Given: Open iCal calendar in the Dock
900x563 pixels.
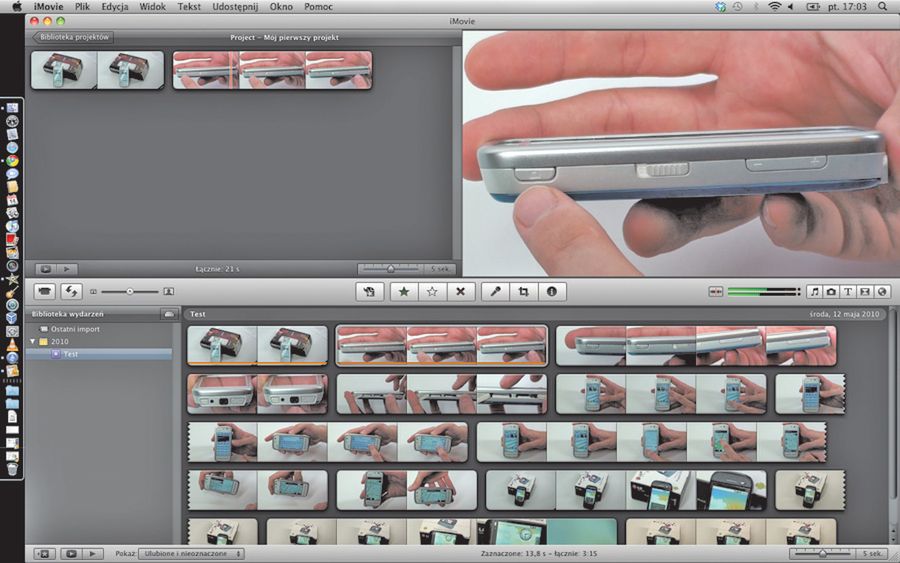Looking at the screenshot, I should pyautogui.click(x=12, y=200).
